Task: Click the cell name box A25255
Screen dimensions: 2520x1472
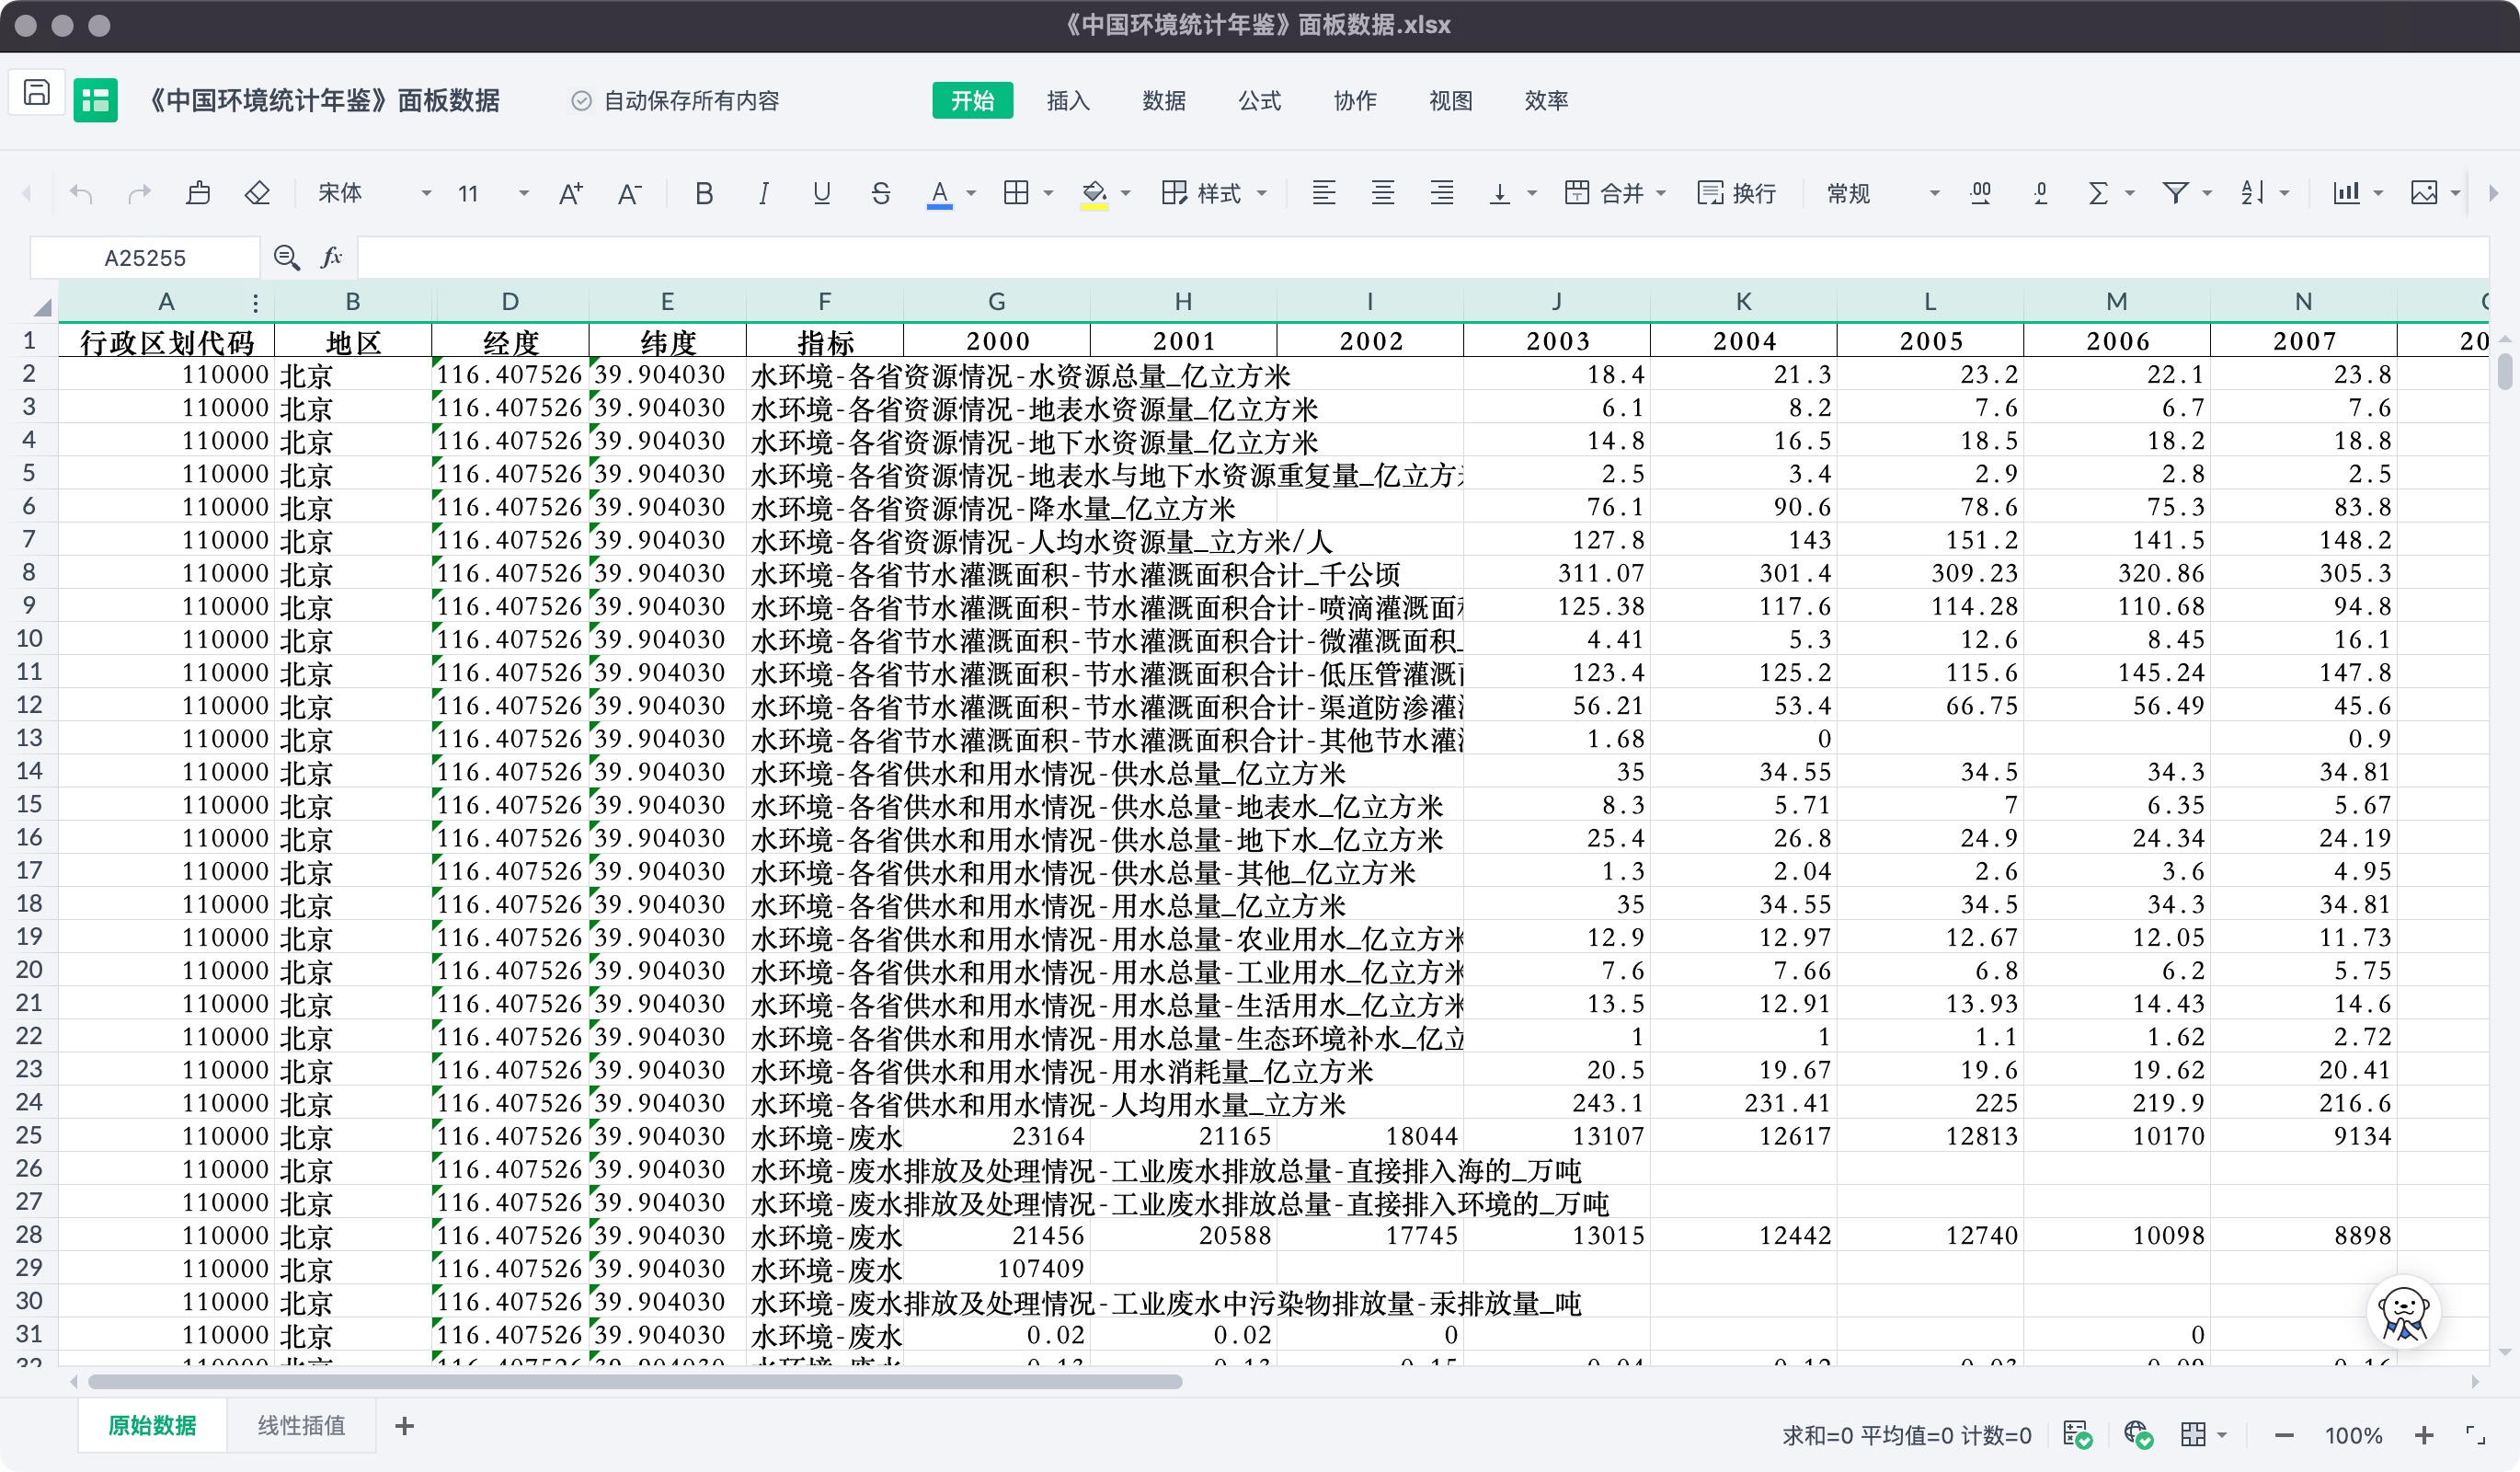Action: click(145, 258)
